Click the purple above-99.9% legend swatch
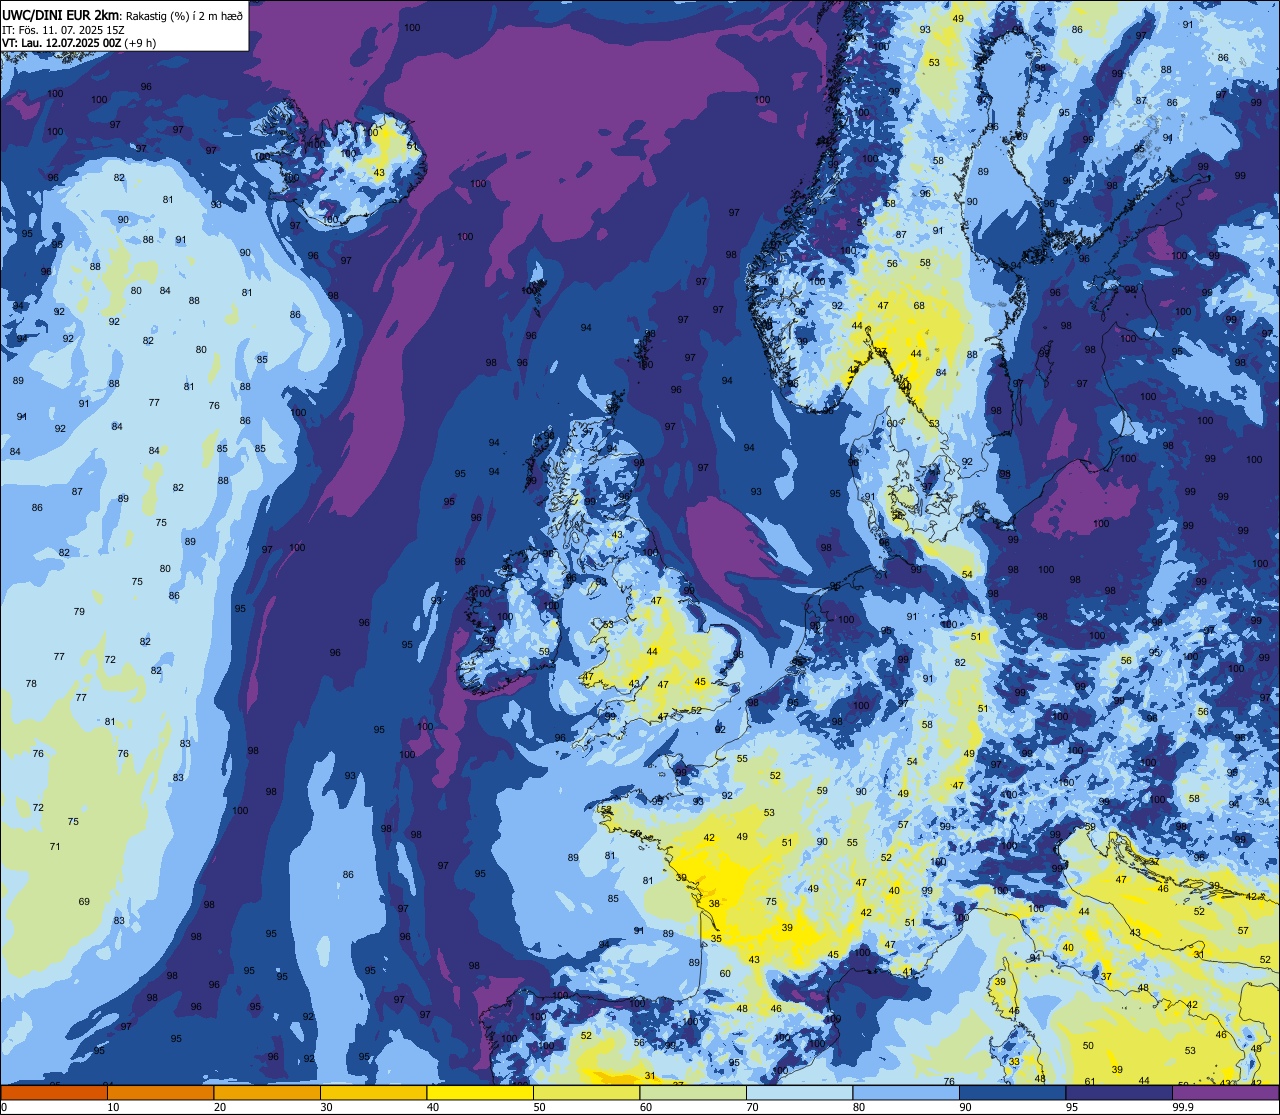The image size is (1280, 1115). 1226,1093
